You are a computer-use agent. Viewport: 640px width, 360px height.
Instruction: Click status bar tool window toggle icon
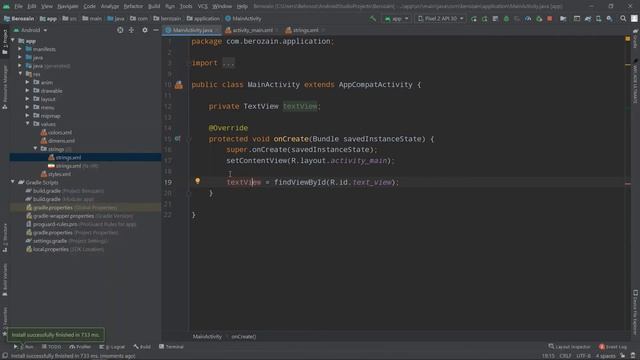pyautogui.click(x=5, y=356)
